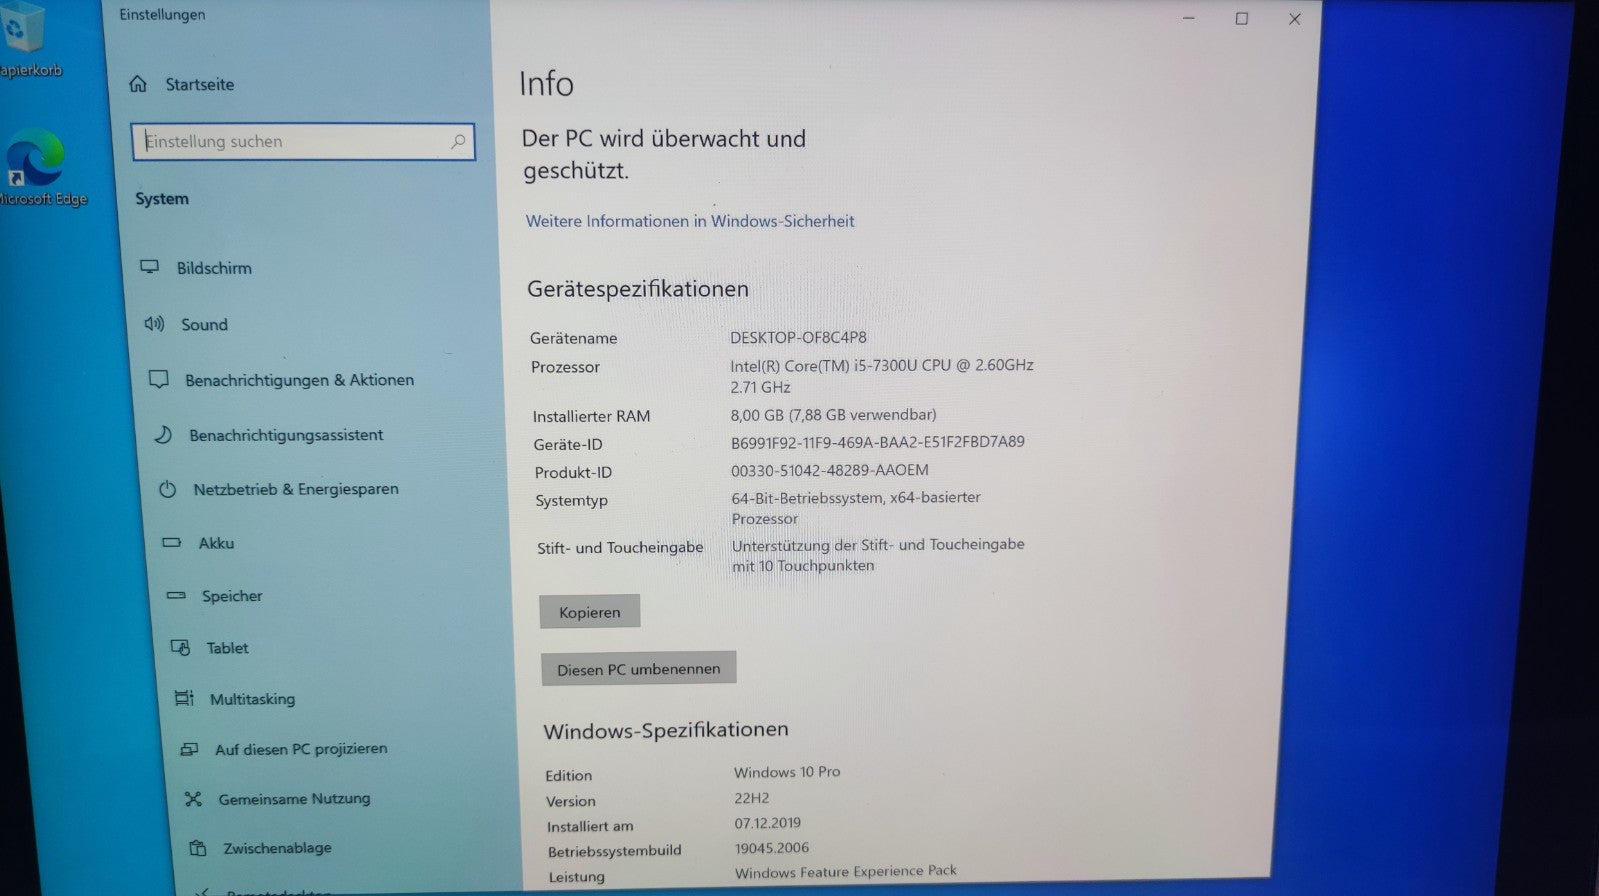This screenshot has width=1599, height=896.
Task: Click the Akku battery icon
Action: (172, 542)
